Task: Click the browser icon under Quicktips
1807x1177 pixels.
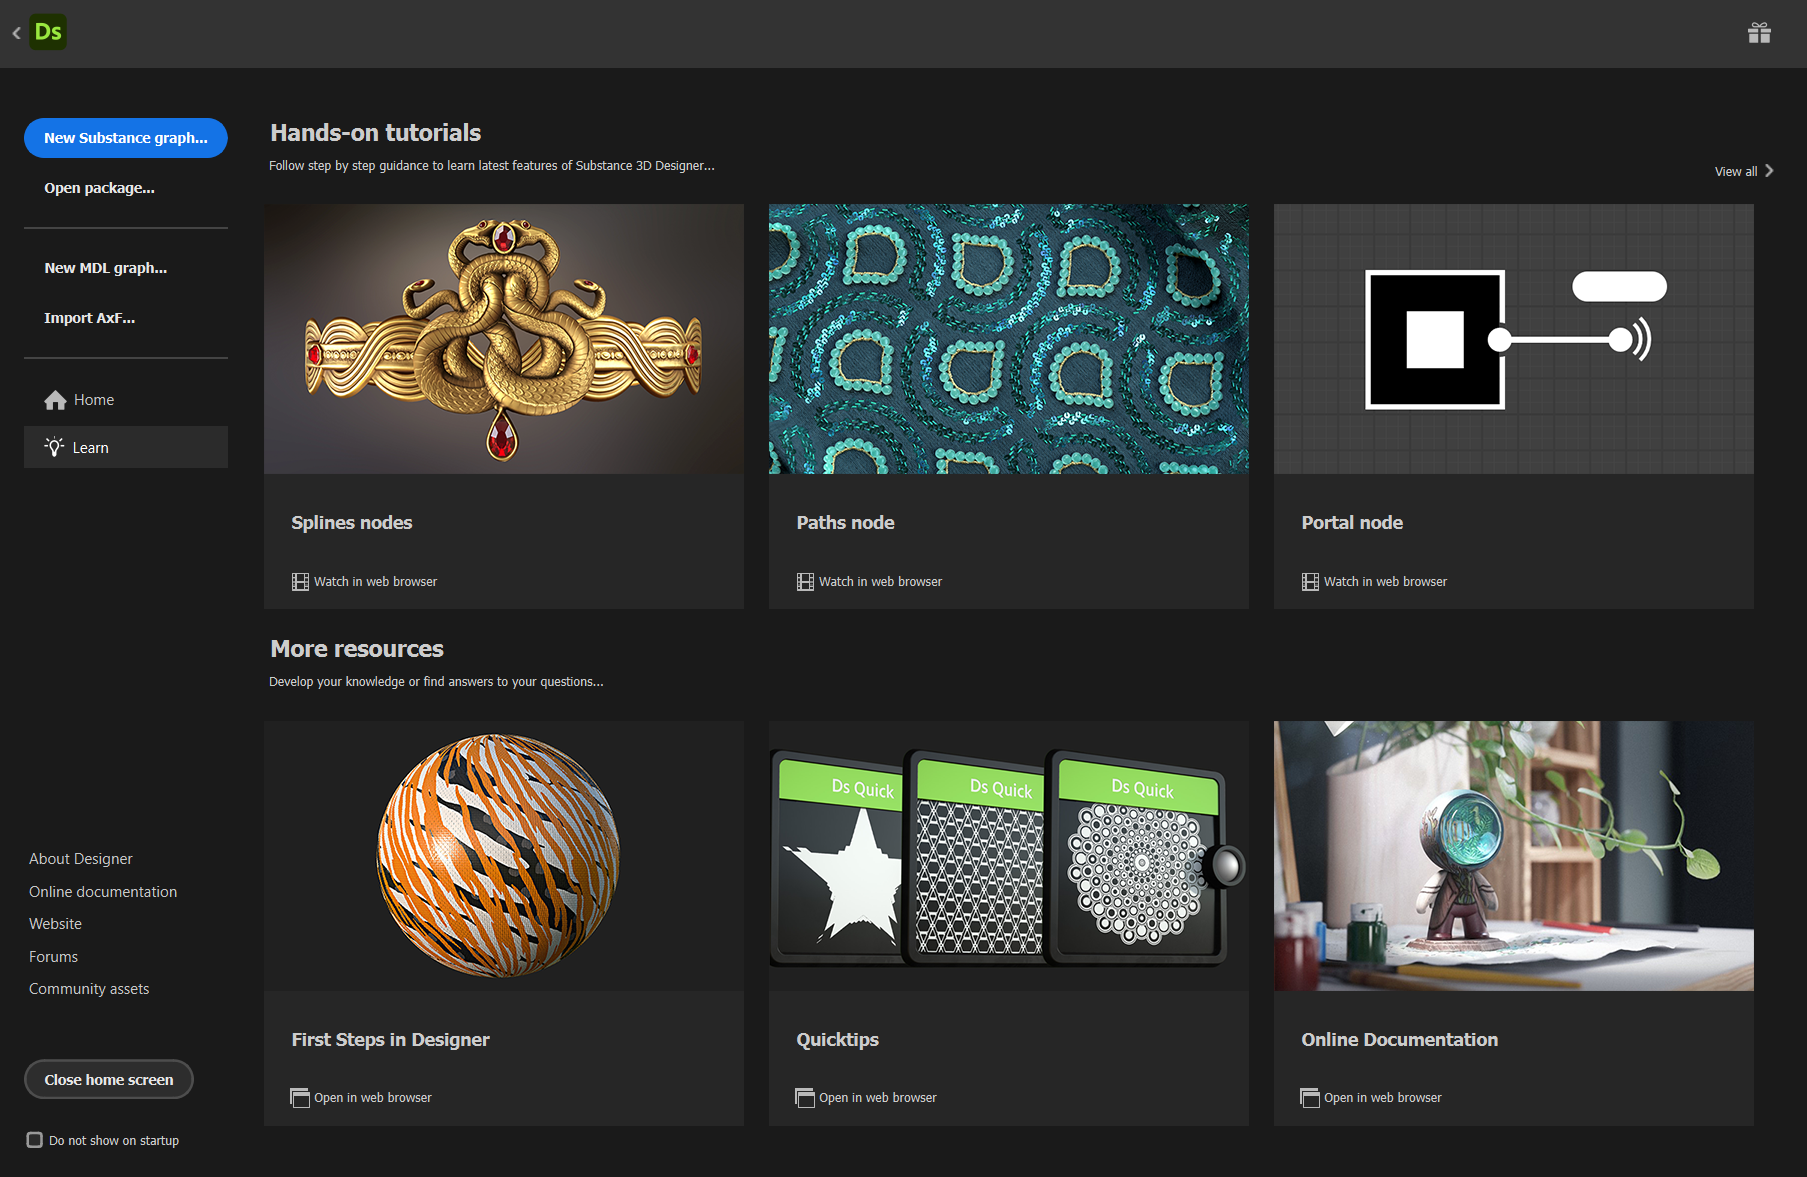Action: 805,1097
